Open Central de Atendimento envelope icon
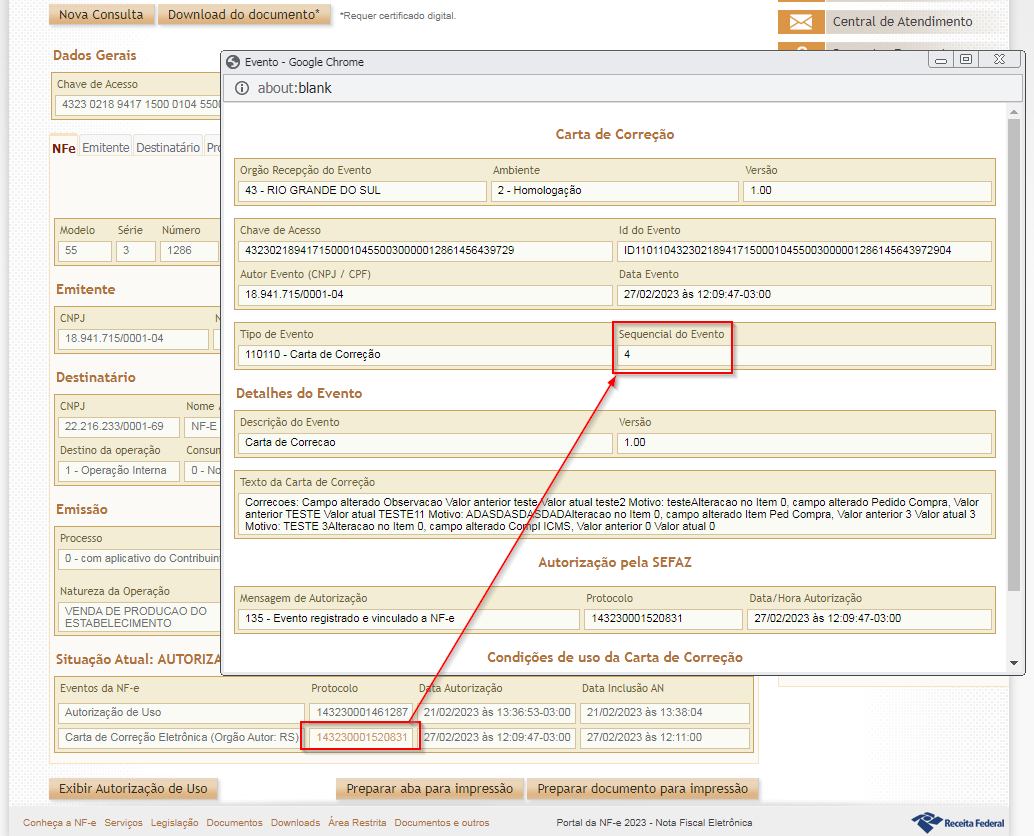Image resolution: width=1034 pixels, height=836 pixels. (801, 22)
